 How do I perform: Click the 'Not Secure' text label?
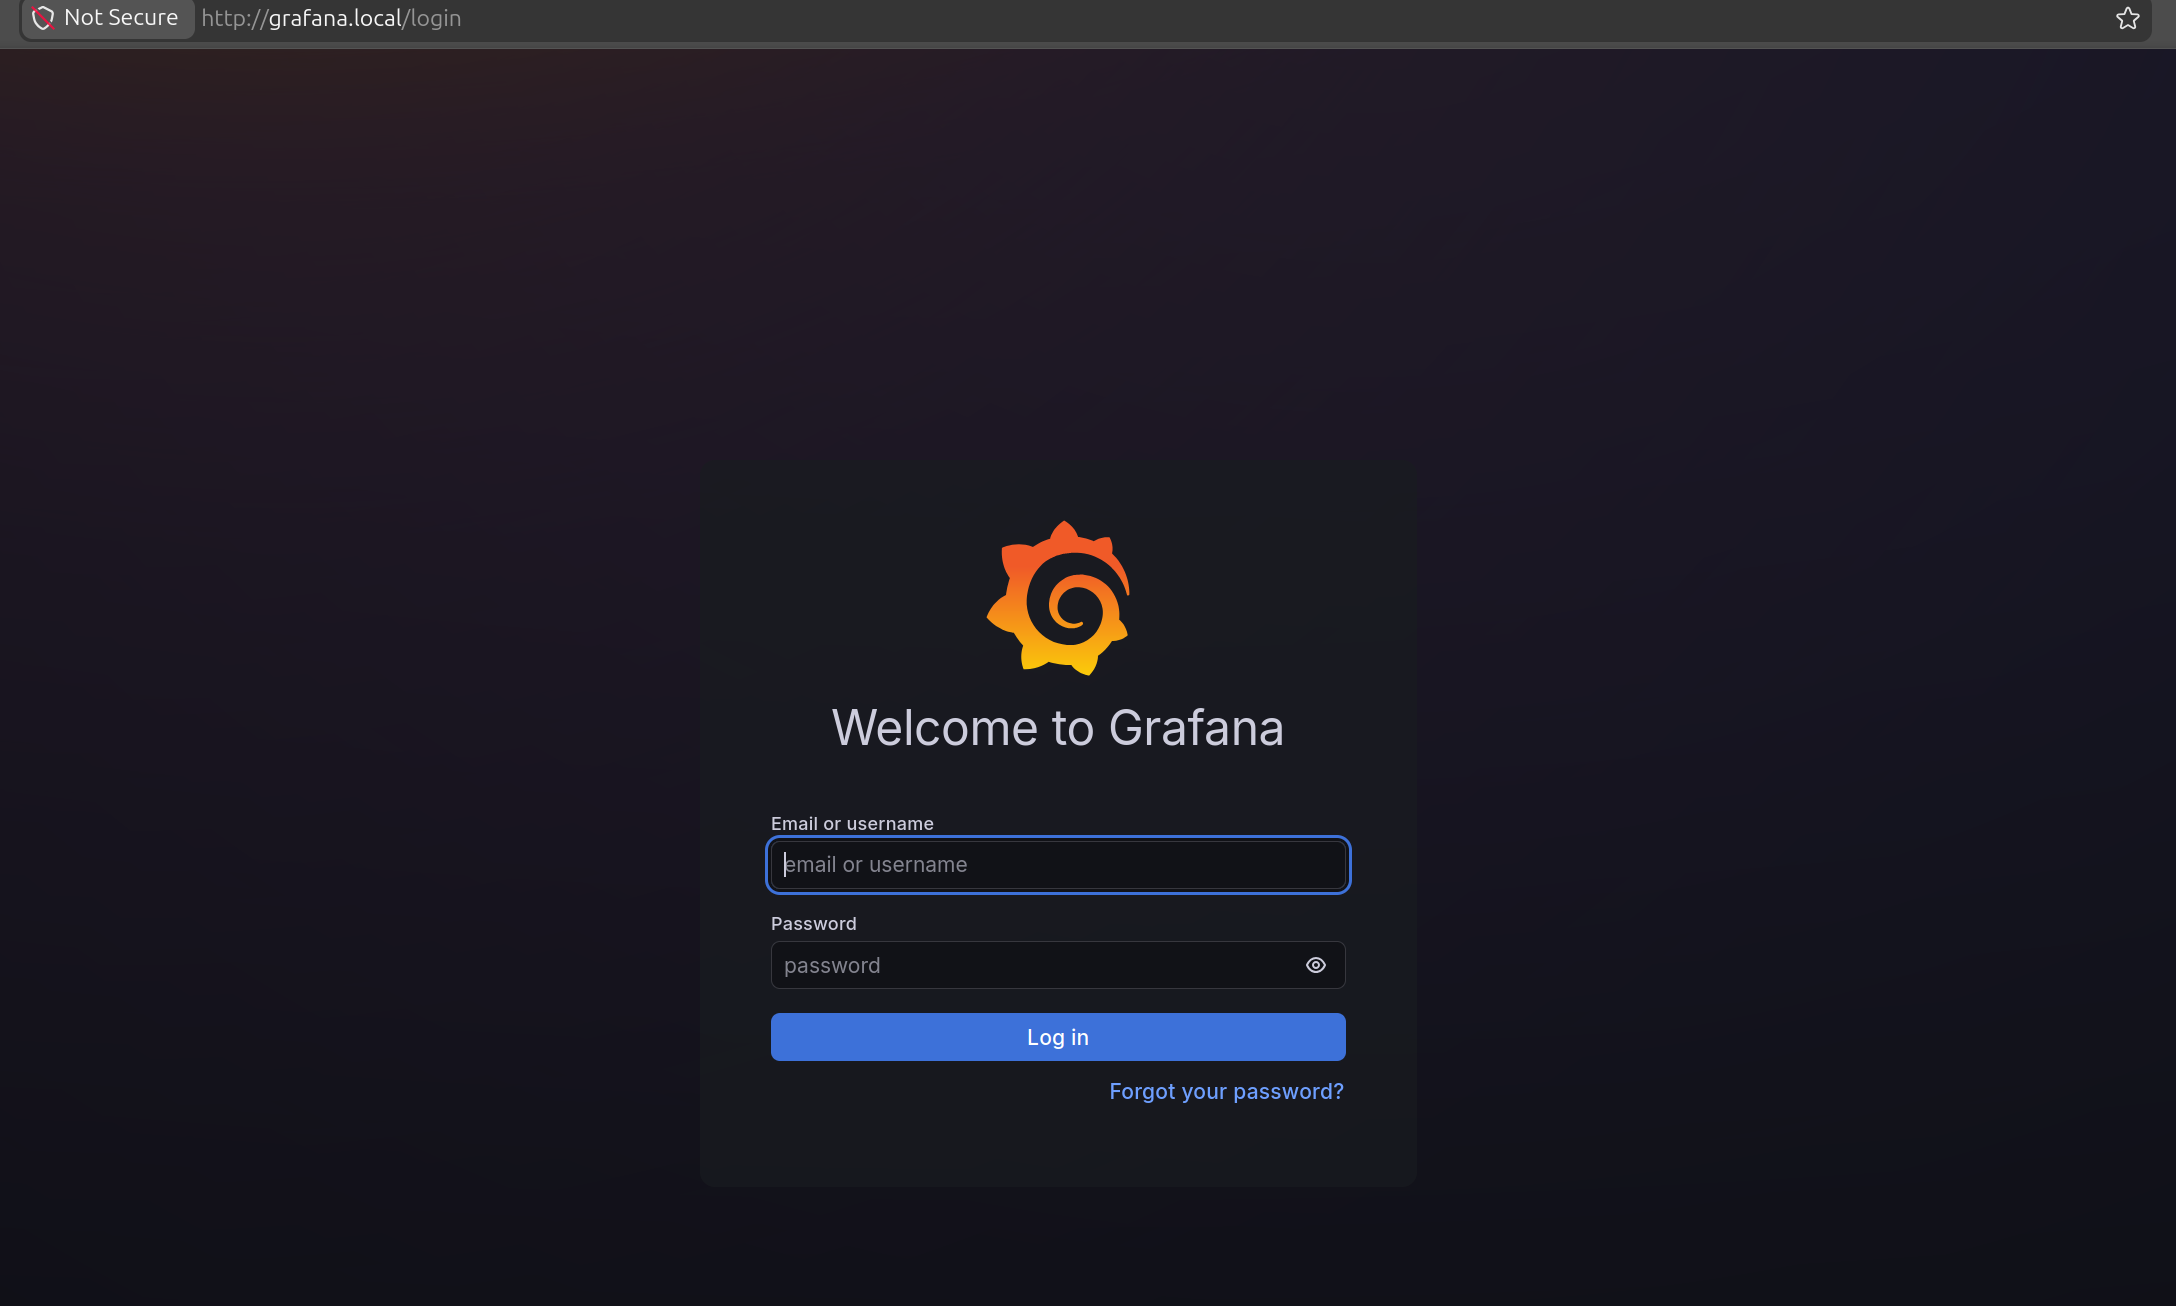coord(121,18)
